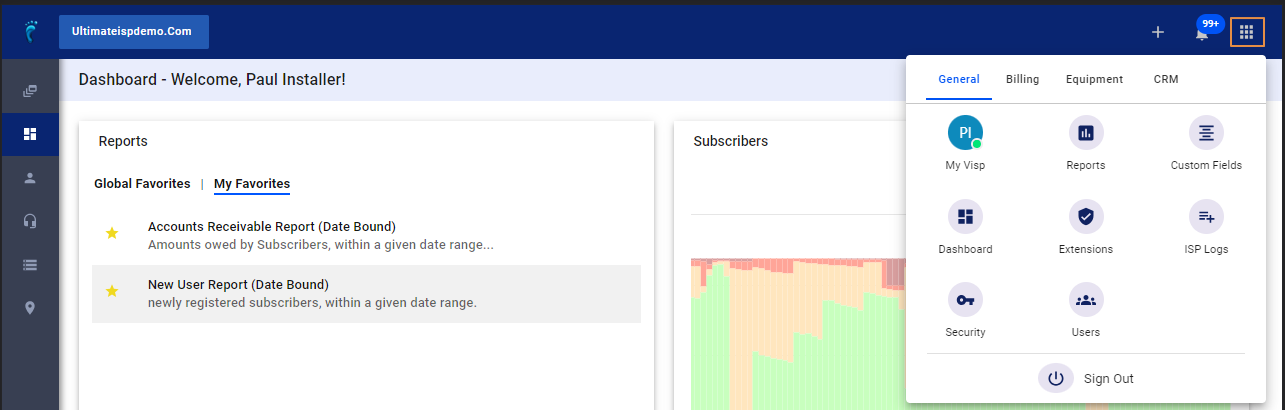Open the notifications bell with 99+ badge
This screenshot has width=1285, height=410.
coord(1202,33)
